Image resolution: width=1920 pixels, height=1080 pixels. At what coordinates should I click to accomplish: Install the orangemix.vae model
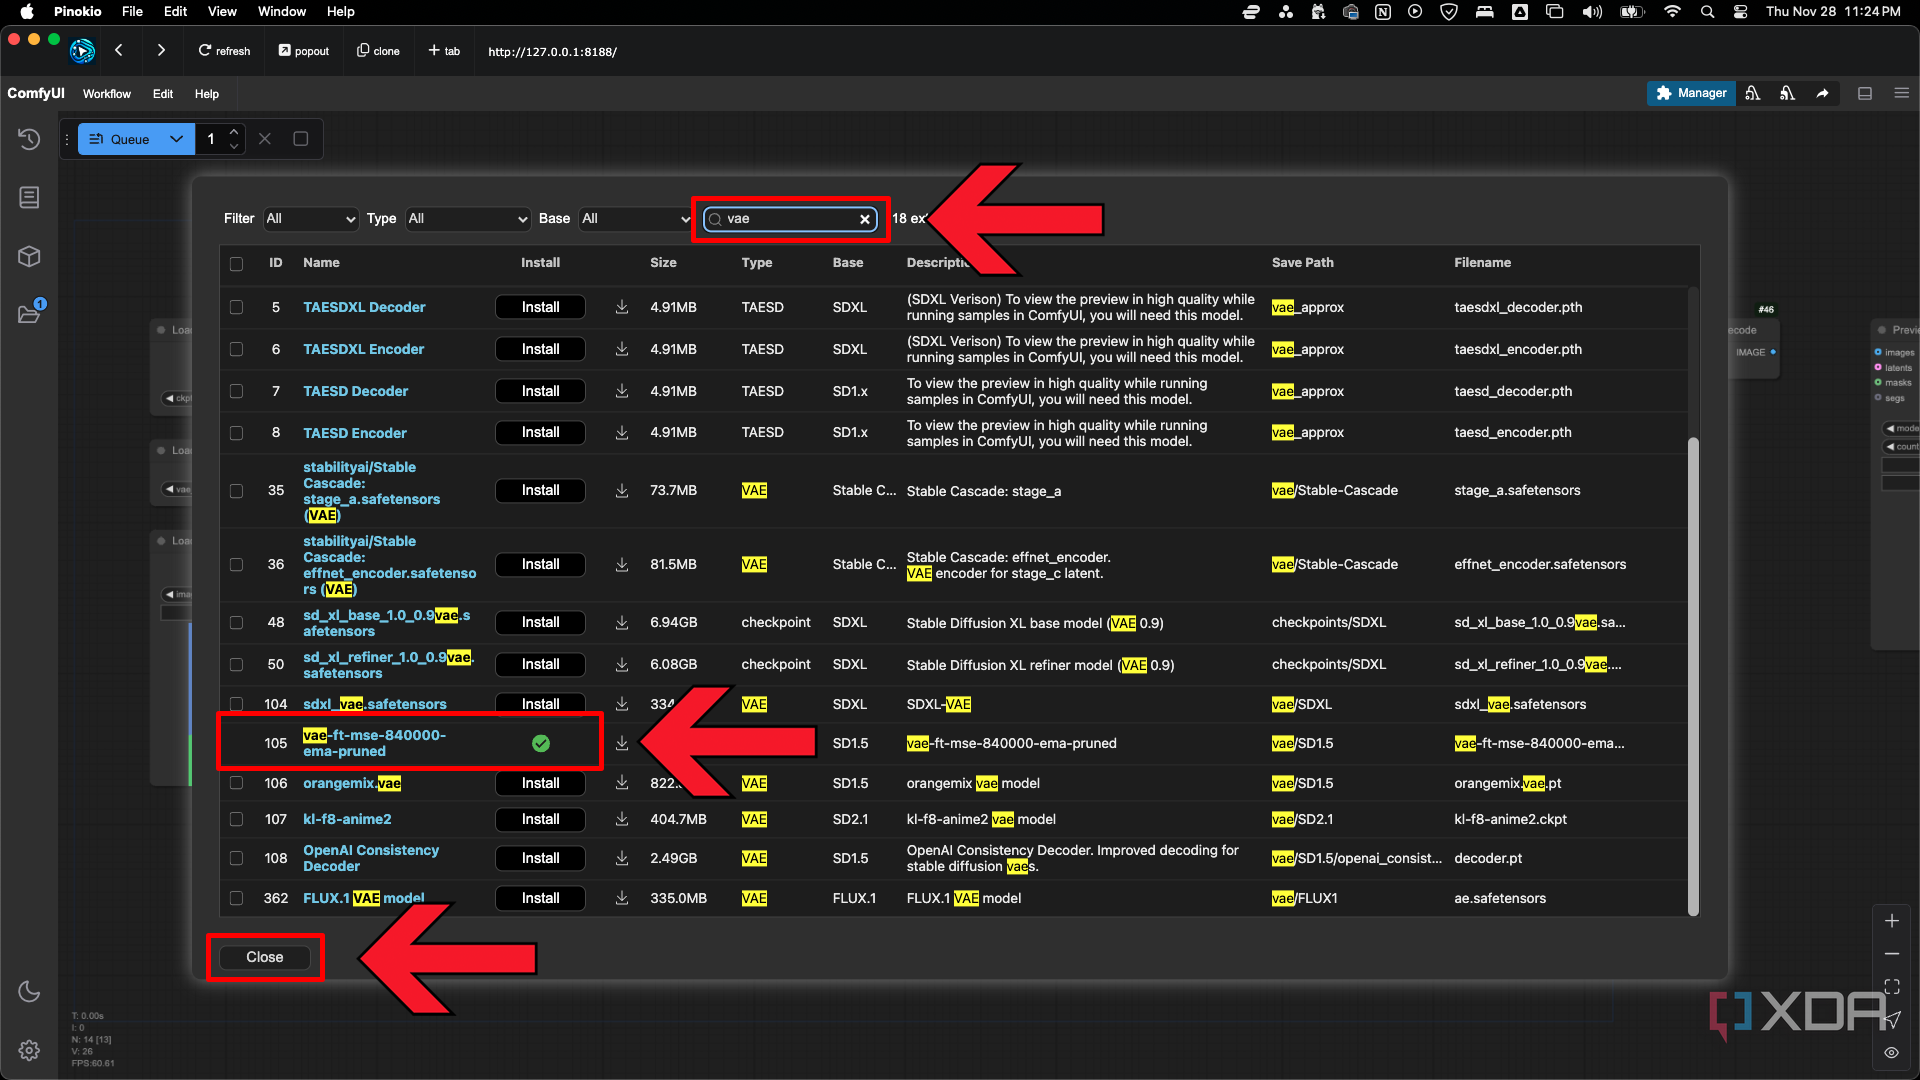[540, 783]
